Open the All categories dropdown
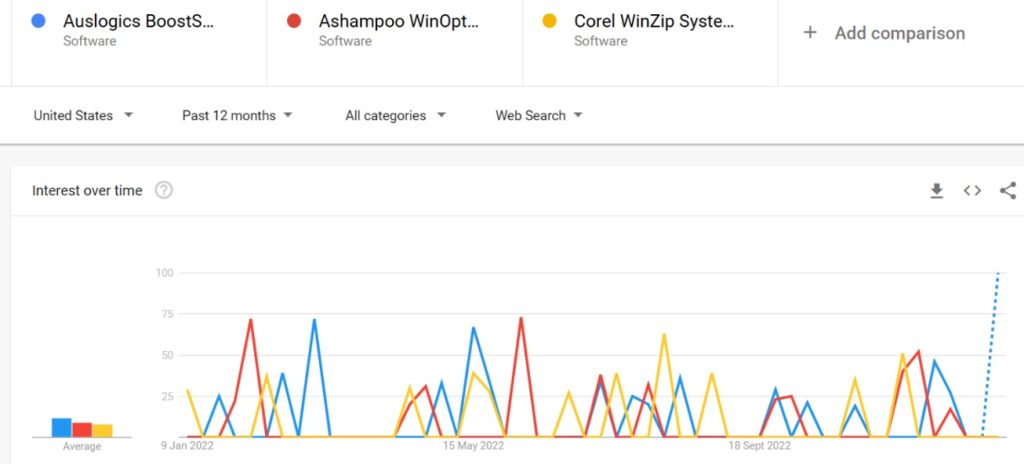 tap(395, 115)
